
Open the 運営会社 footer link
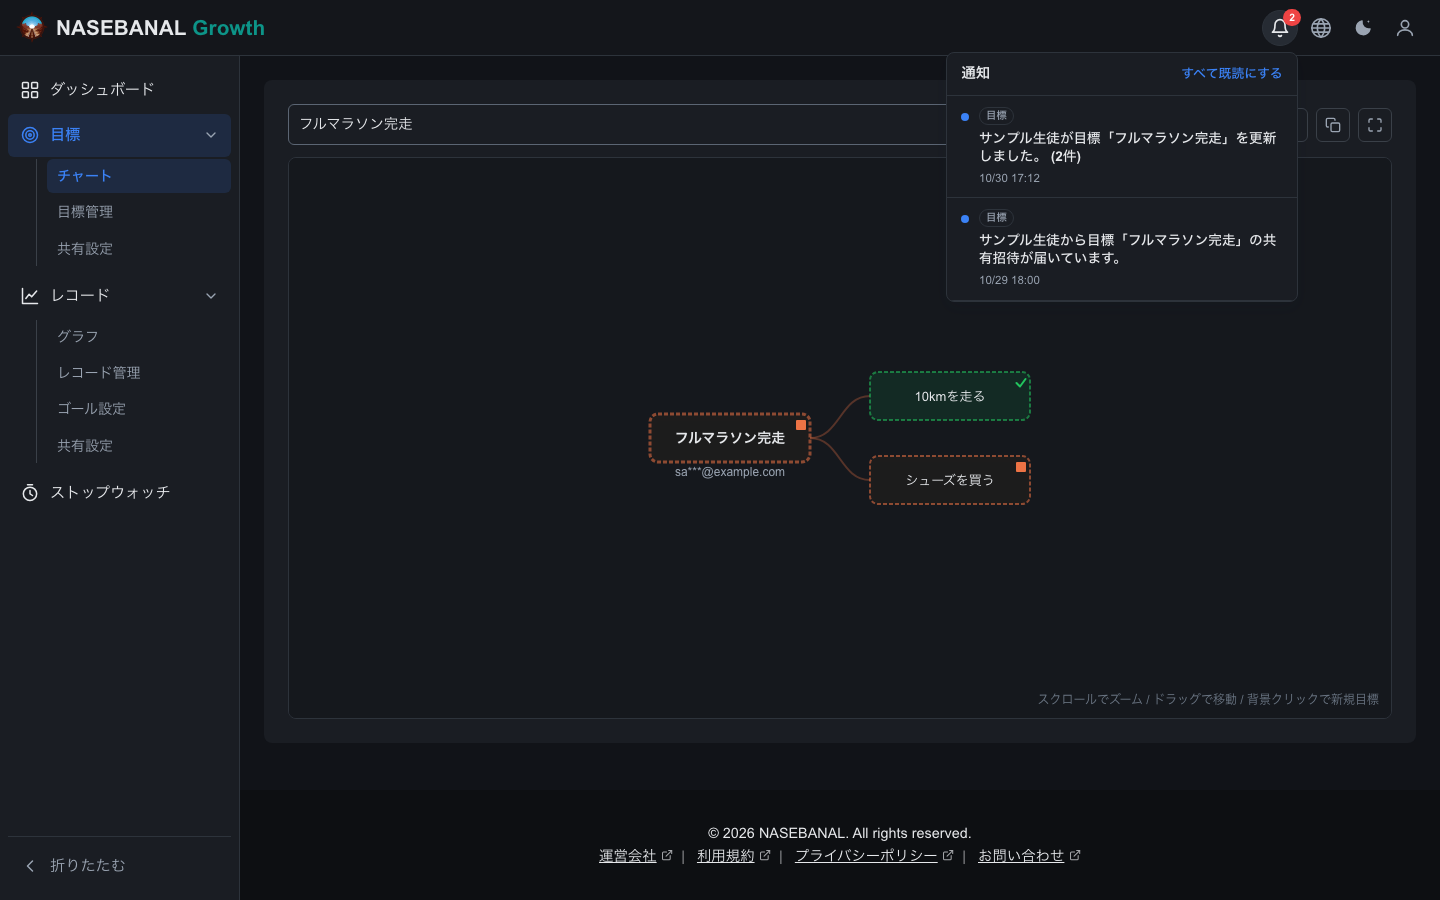click(x=628, y=855)
